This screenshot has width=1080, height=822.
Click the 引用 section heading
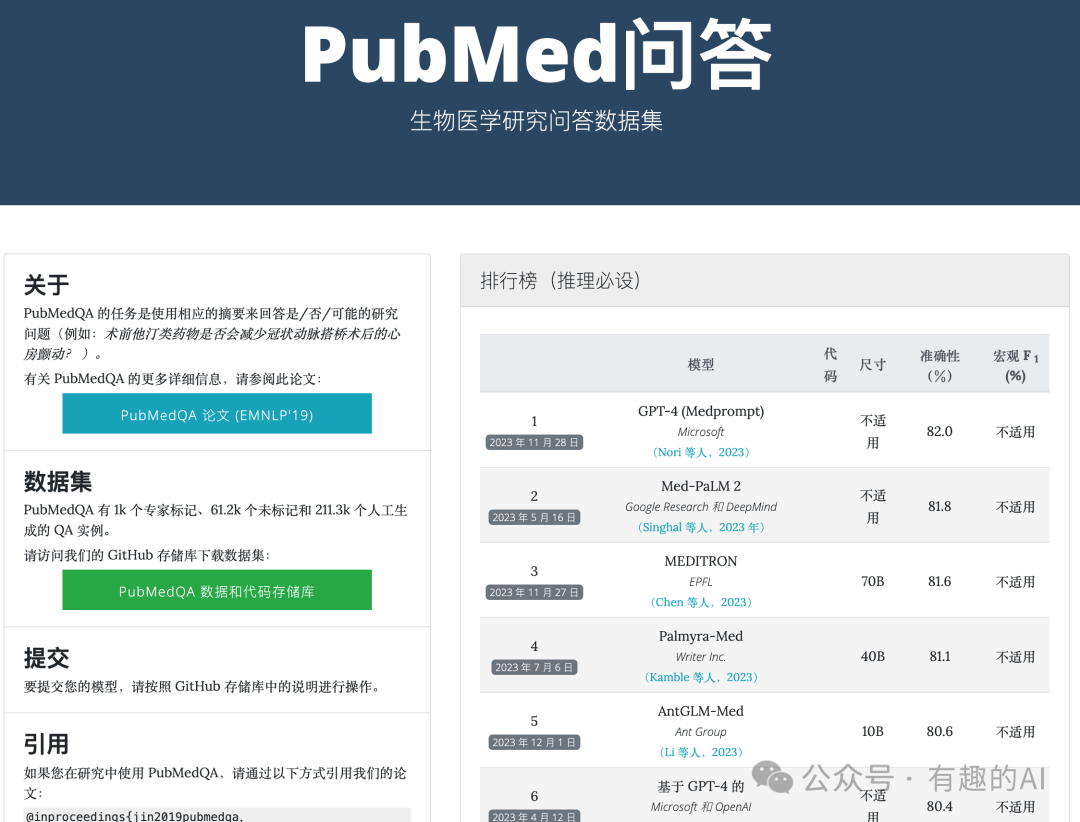click(x=46, y=744)
